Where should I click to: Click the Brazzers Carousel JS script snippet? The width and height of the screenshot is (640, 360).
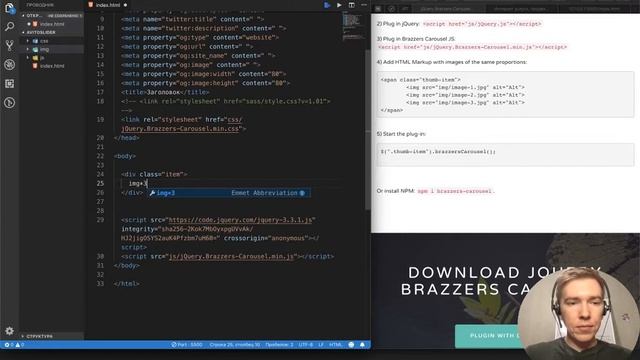(472, 47)
